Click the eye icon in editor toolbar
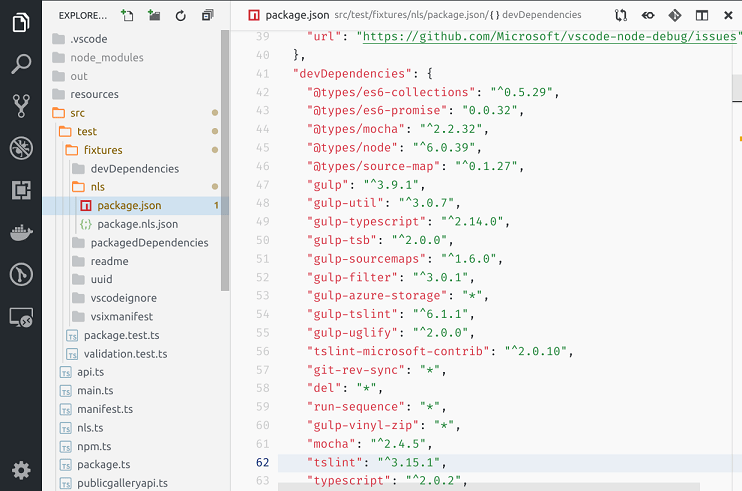742x491 pixels. [648, 16]
